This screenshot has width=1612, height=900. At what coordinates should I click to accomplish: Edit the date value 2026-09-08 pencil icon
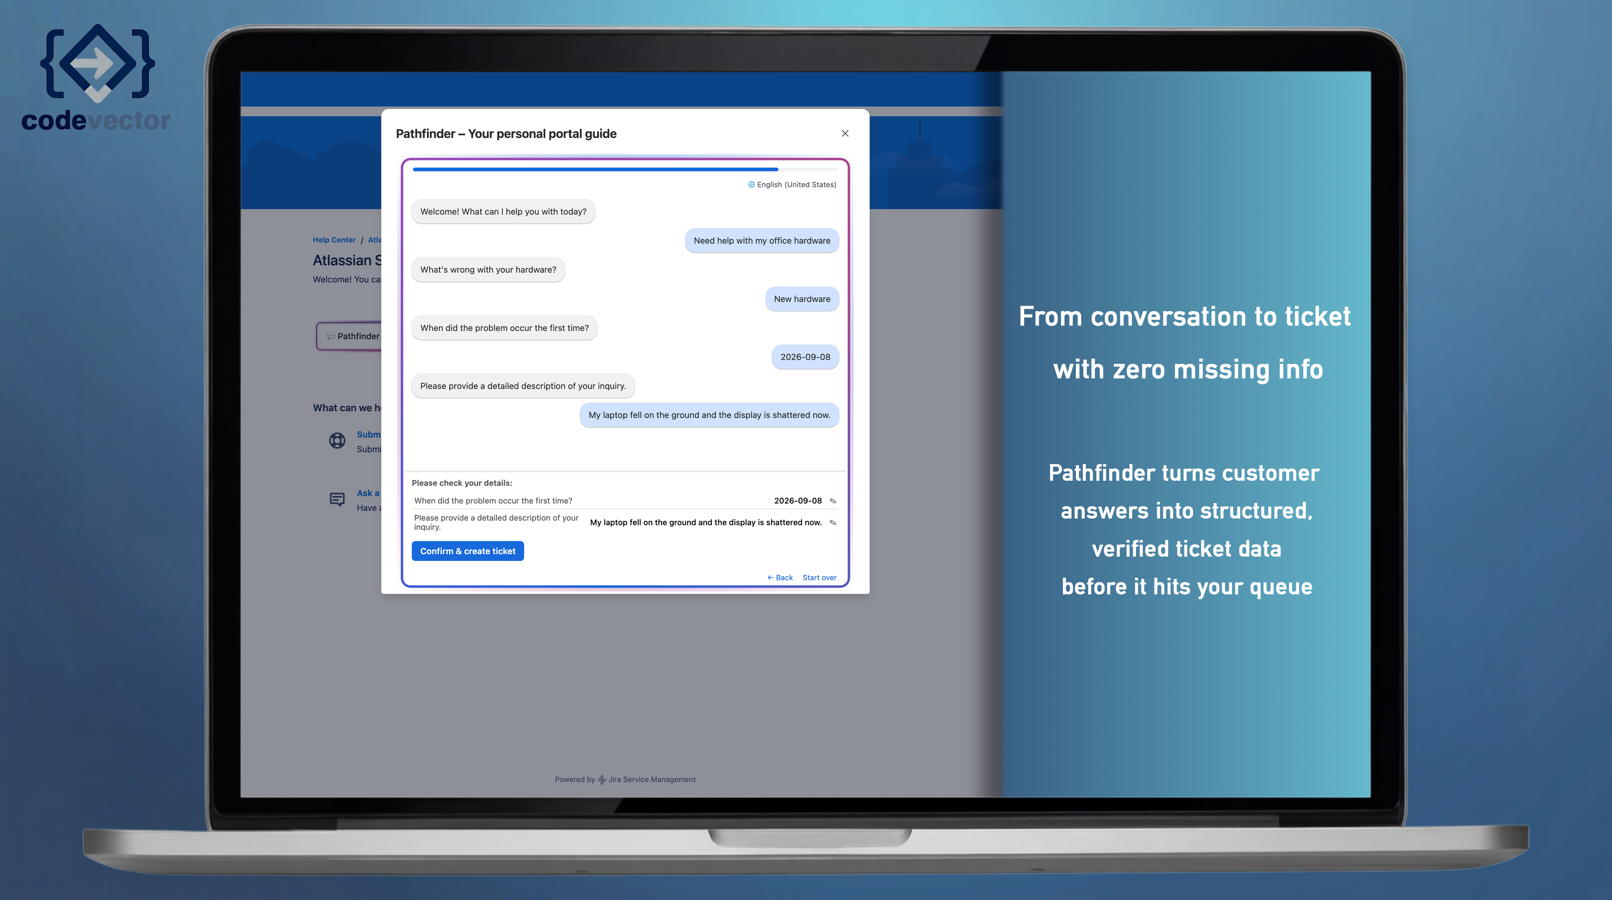coord(833,501)
